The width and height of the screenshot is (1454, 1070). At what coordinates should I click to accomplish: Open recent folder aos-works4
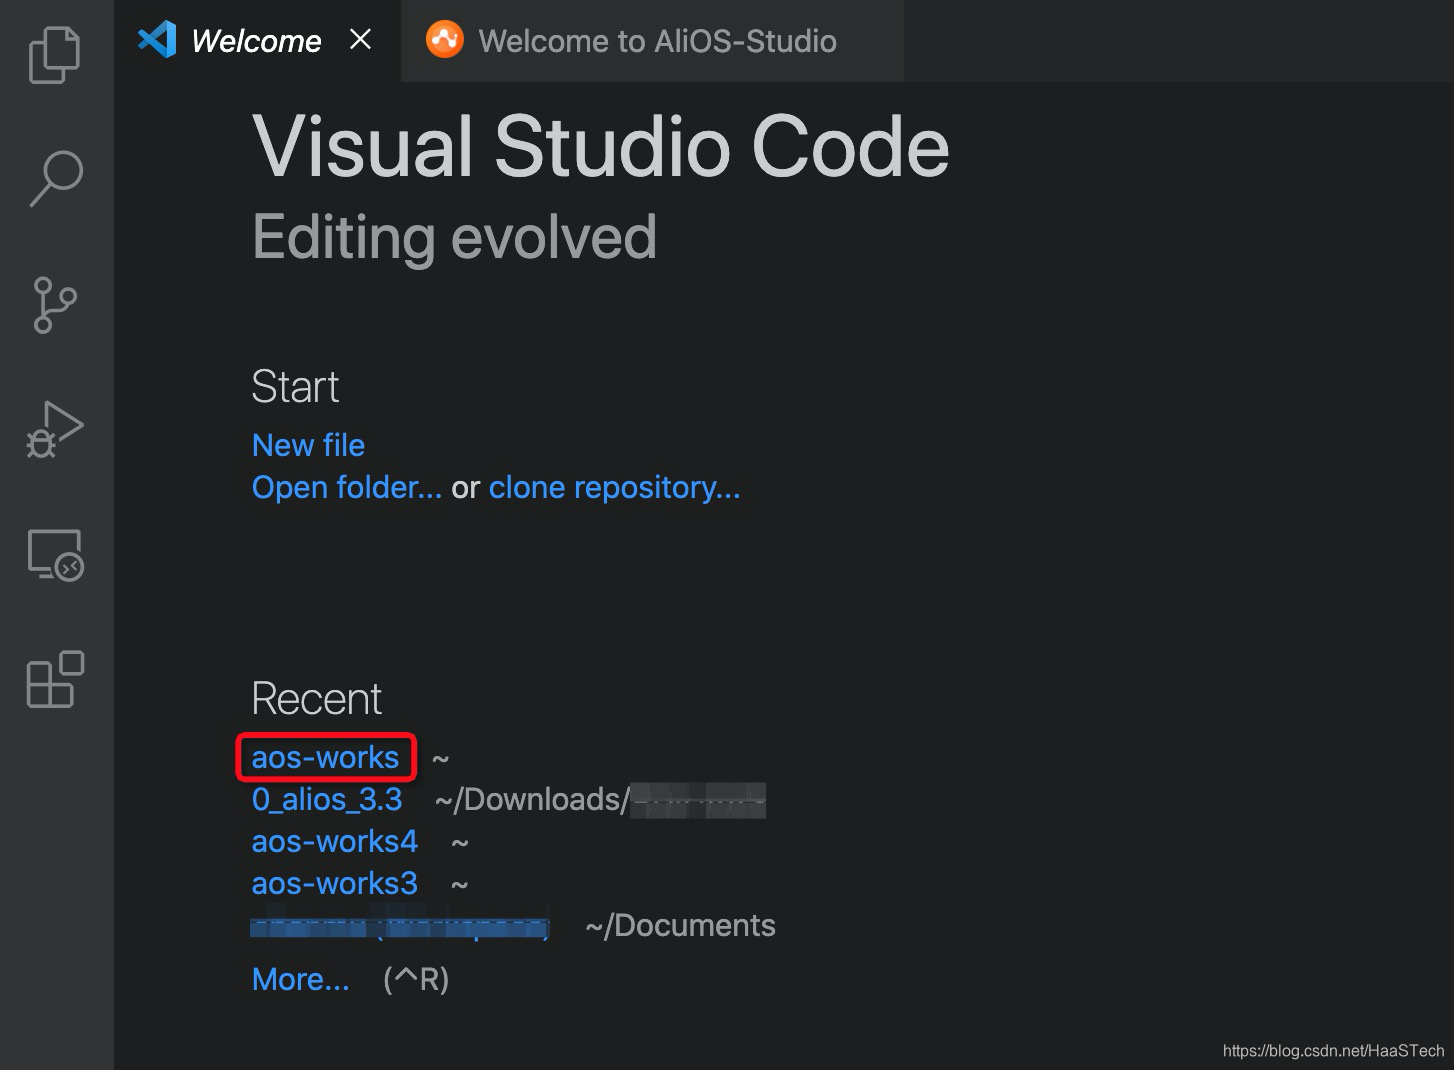click(334, 841)
